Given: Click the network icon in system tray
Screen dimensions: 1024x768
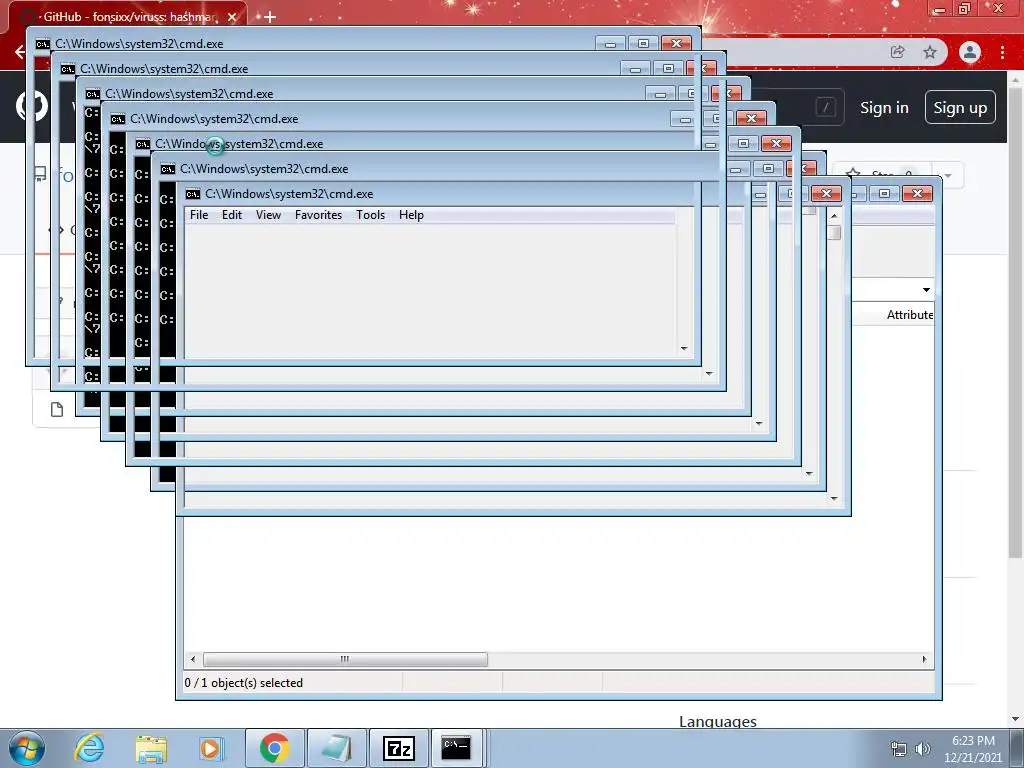Looking at the screenshot, I should (x=899, y=749).
